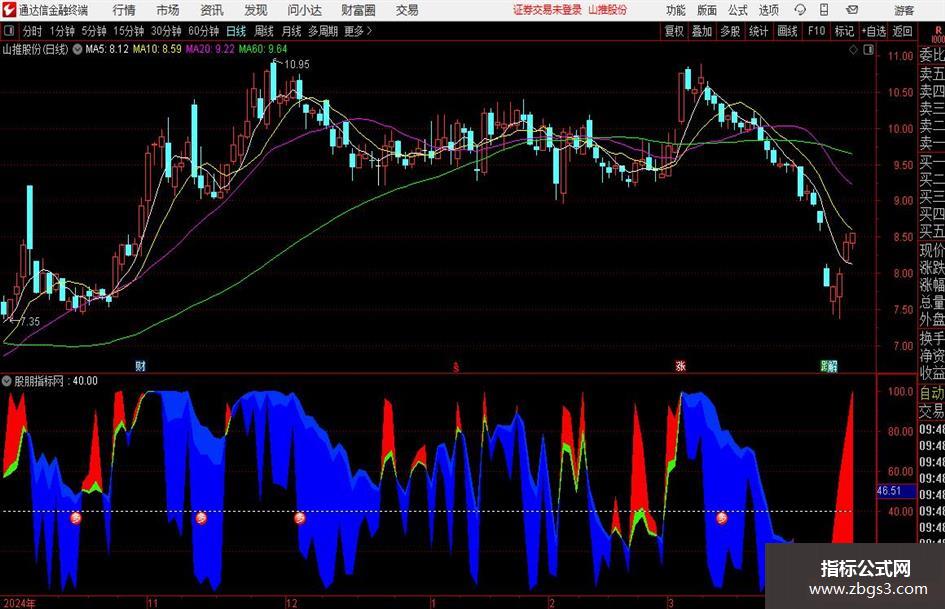Open the customer service headset icon
This screenshot has height=609, width=945.
coord(800,10)
